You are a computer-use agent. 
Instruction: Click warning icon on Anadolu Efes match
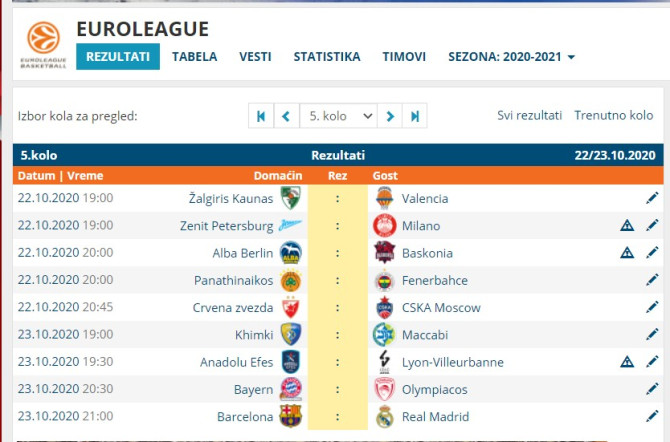tap(627, 362)
